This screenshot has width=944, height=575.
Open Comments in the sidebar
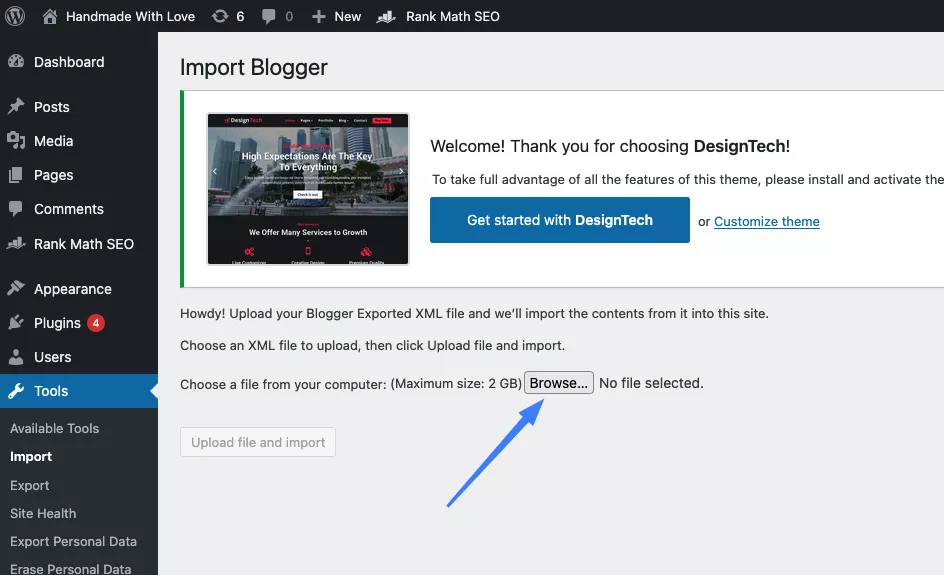pyautogui.click(x=69, y=209)
